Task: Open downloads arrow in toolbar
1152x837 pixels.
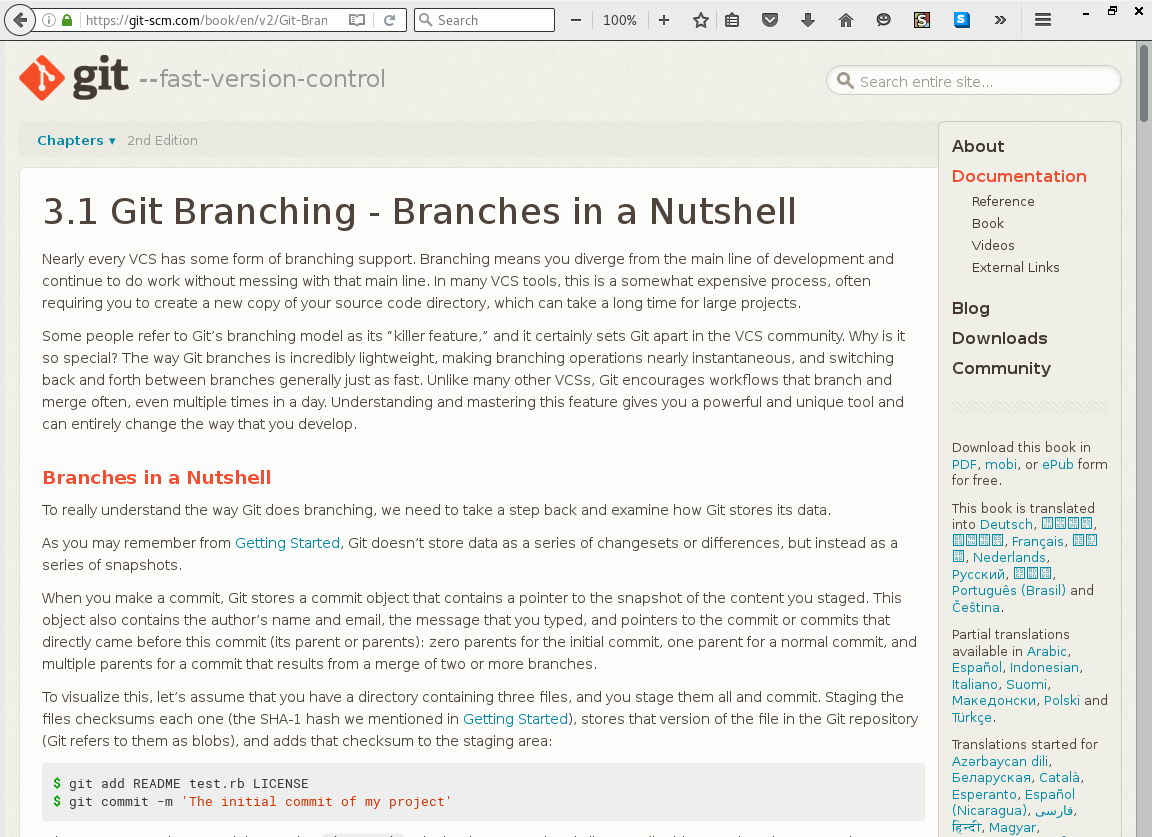Action: point(808,20)
